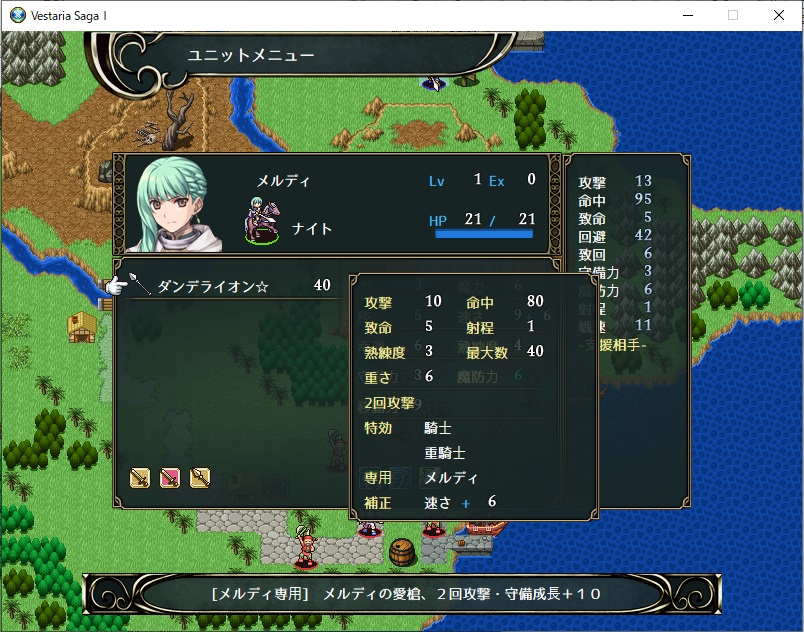Click the blue HP gauge bar

pos(484,234)
